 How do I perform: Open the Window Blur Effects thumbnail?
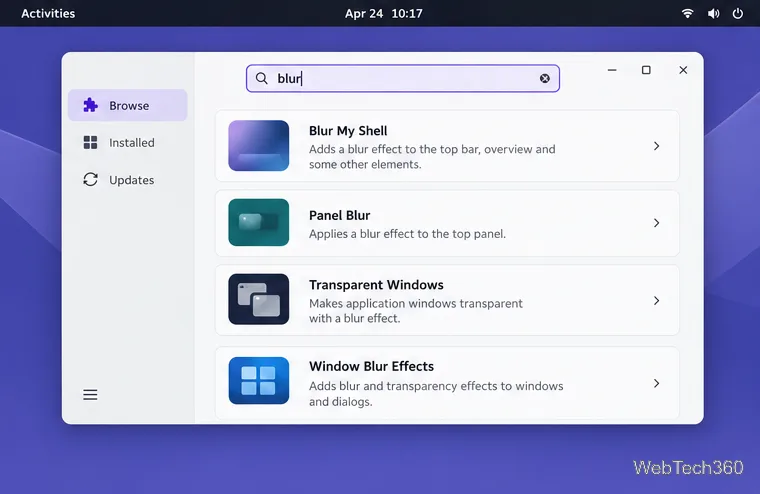[259, 381]
